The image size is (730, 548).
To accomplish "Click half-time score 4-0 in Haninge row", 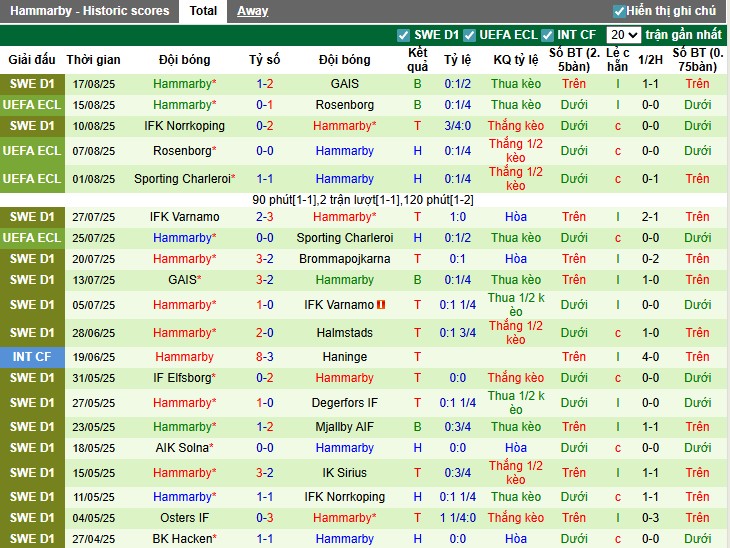I will coord(650,357).
